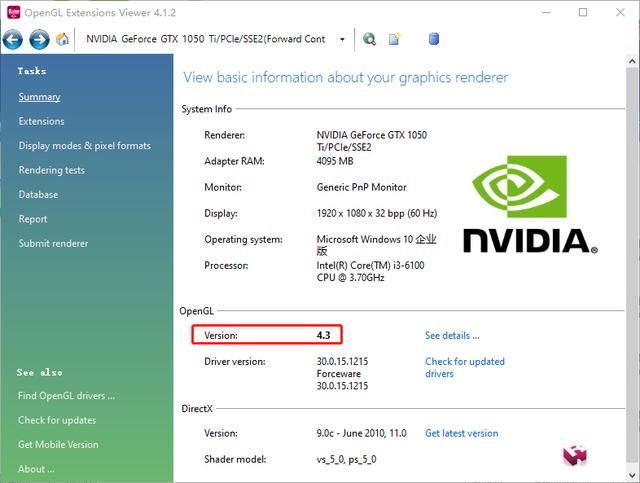Click scrollbar up arrow
The height and width of the screenshot is (483, 640).
pos(632,62)
